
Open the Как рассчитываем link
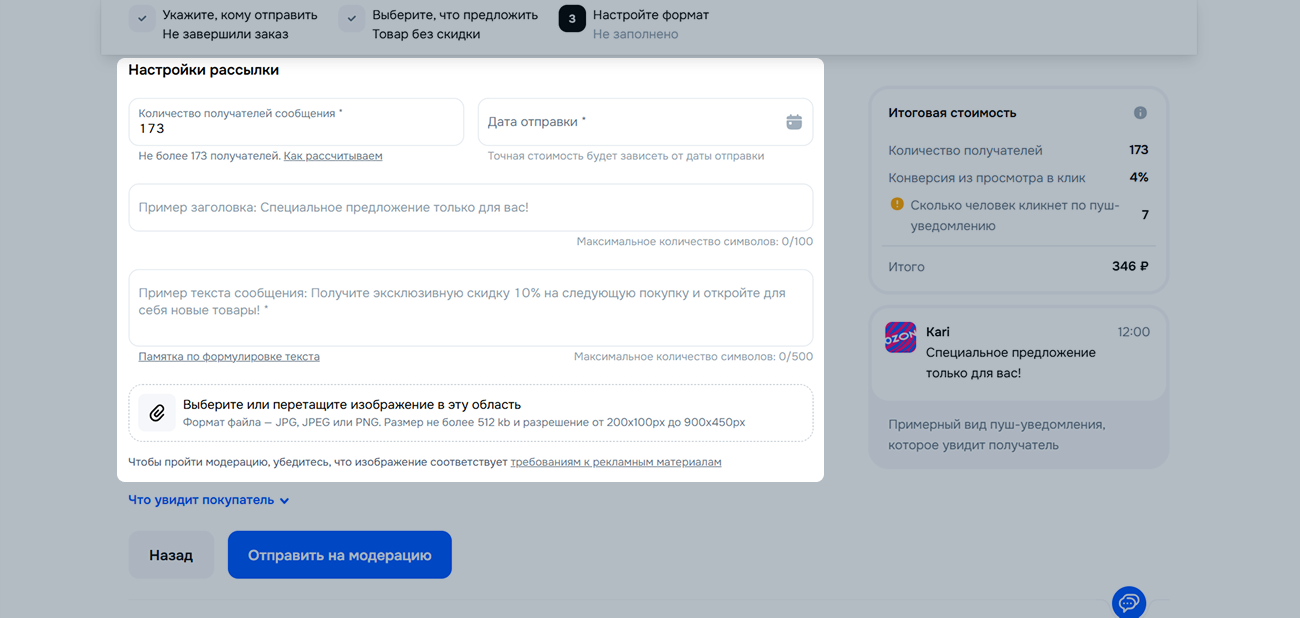(x=333, y=156)
